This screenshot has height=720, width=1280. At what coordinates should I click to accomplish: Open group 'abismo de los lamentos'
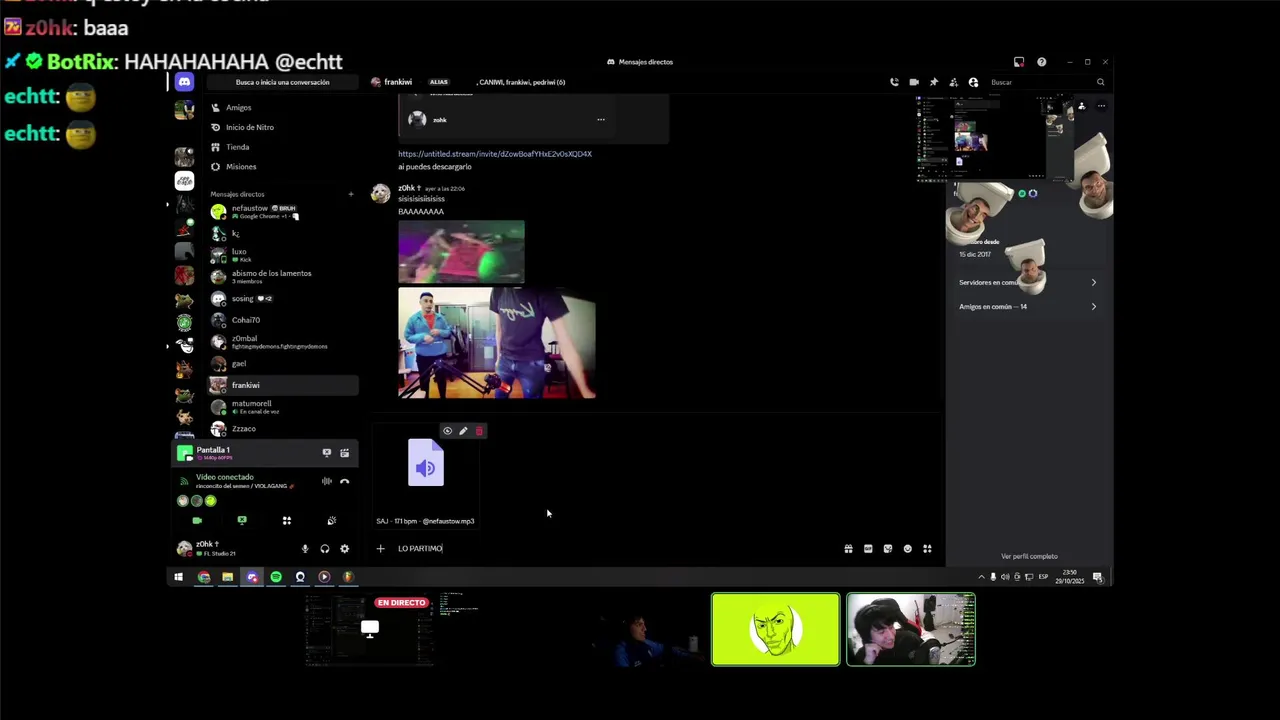point(283,276)
